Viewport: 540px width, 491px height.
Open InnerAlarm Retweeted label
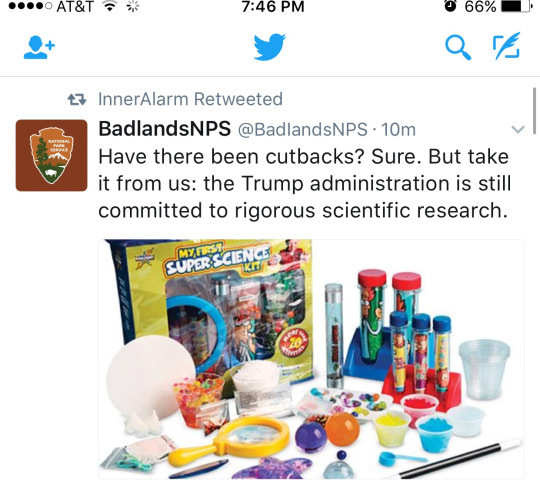tap(190, 99)
